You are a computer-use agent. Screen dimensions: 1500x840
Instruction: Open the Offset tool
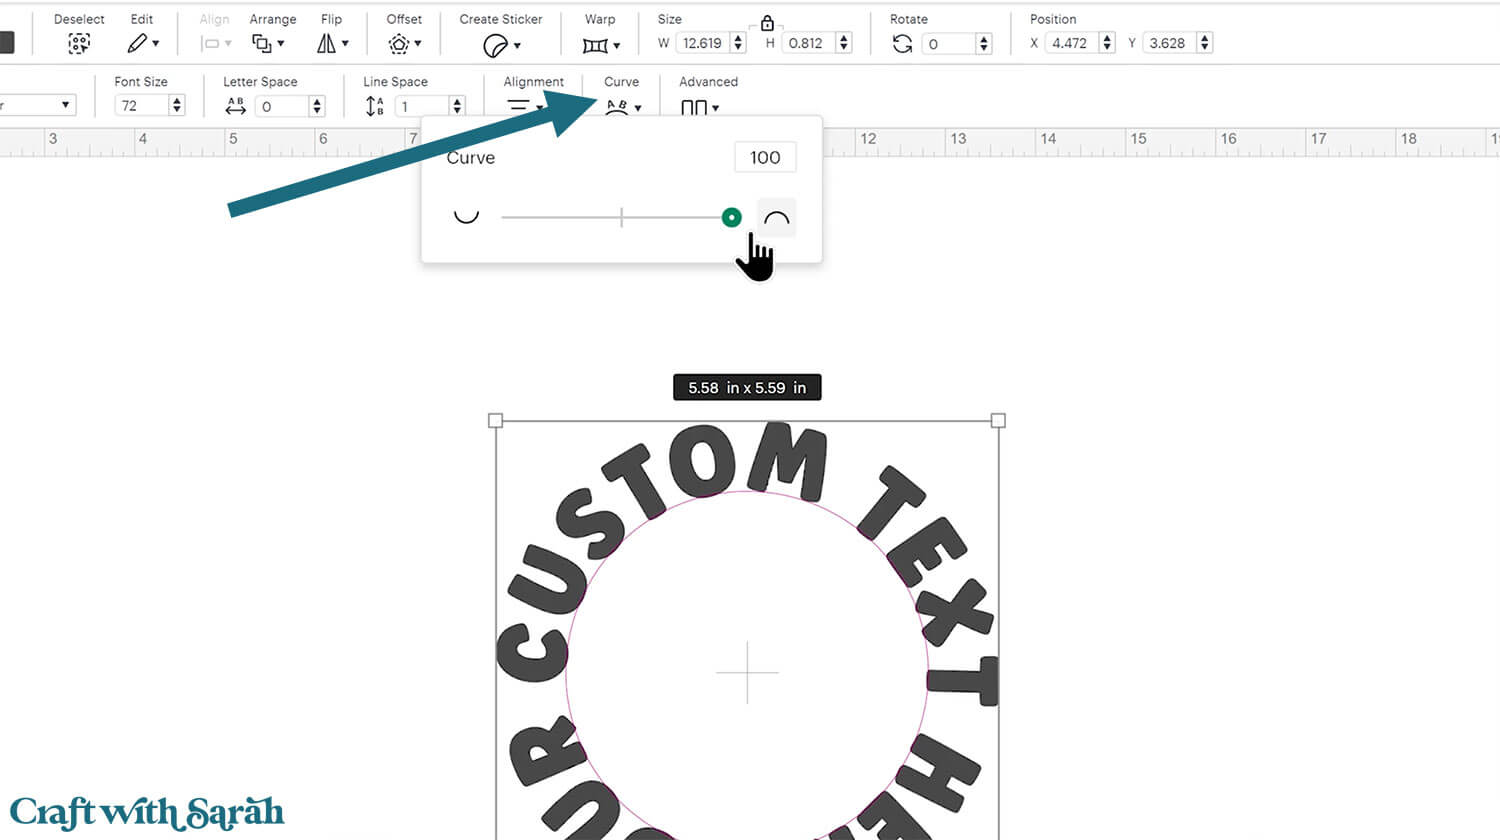click(x=403, y=43)
